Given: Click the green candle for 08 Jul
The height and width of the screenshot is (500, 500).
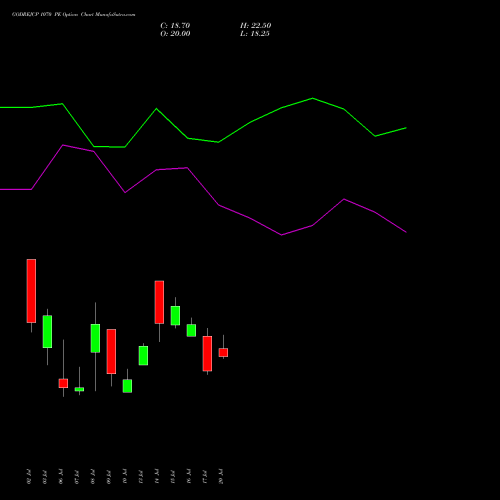Looking at the screenshot, I should [95, 338].
